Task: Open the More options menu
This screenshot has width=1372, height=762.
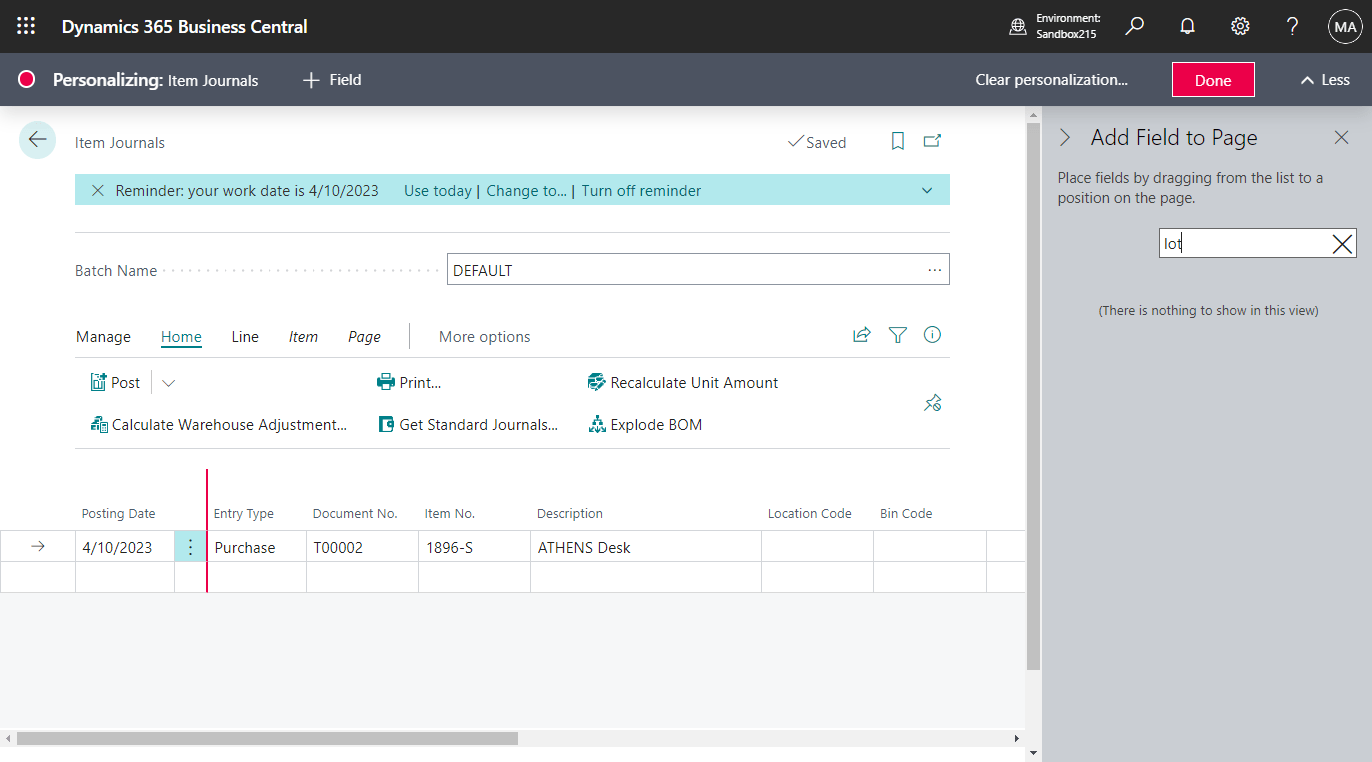Action: [x=484, y=336]
